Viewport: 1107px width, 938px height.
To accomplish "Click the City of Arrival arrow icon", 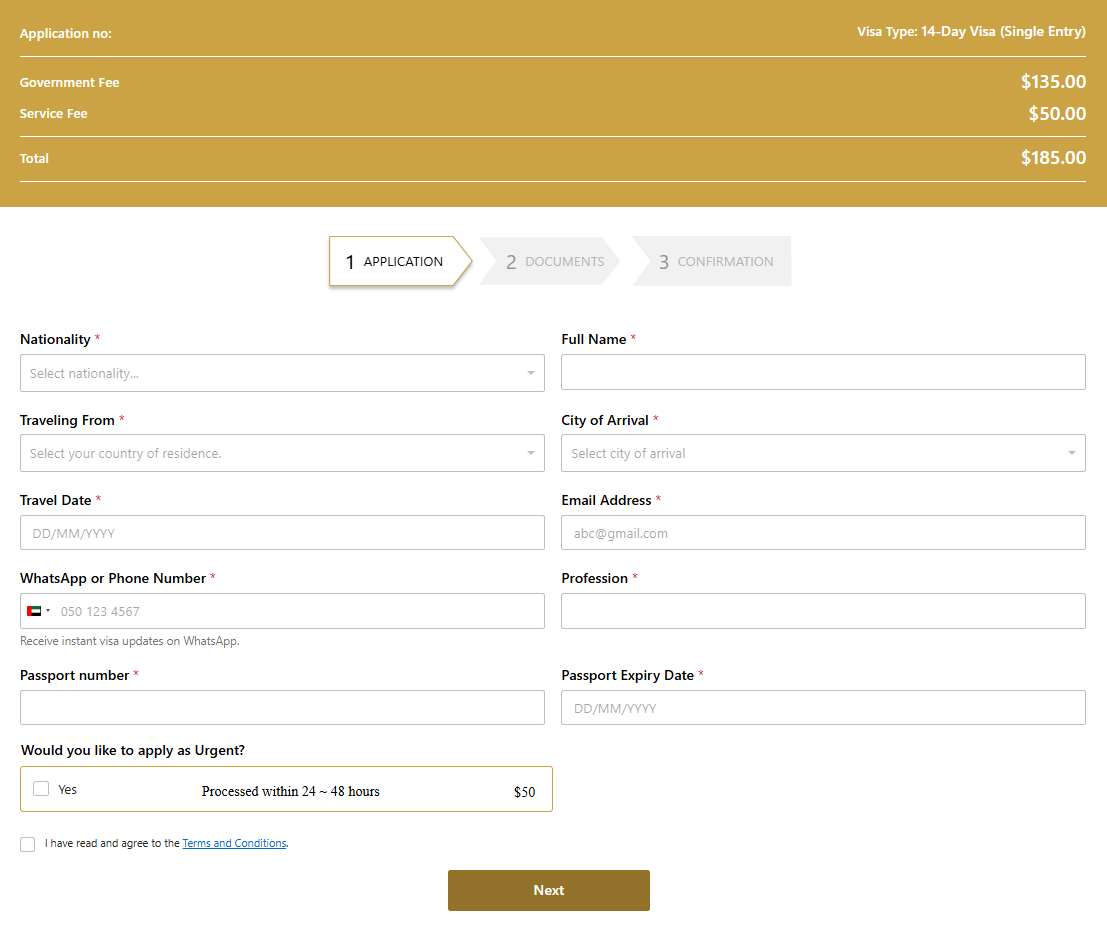I will point(1071,453).
